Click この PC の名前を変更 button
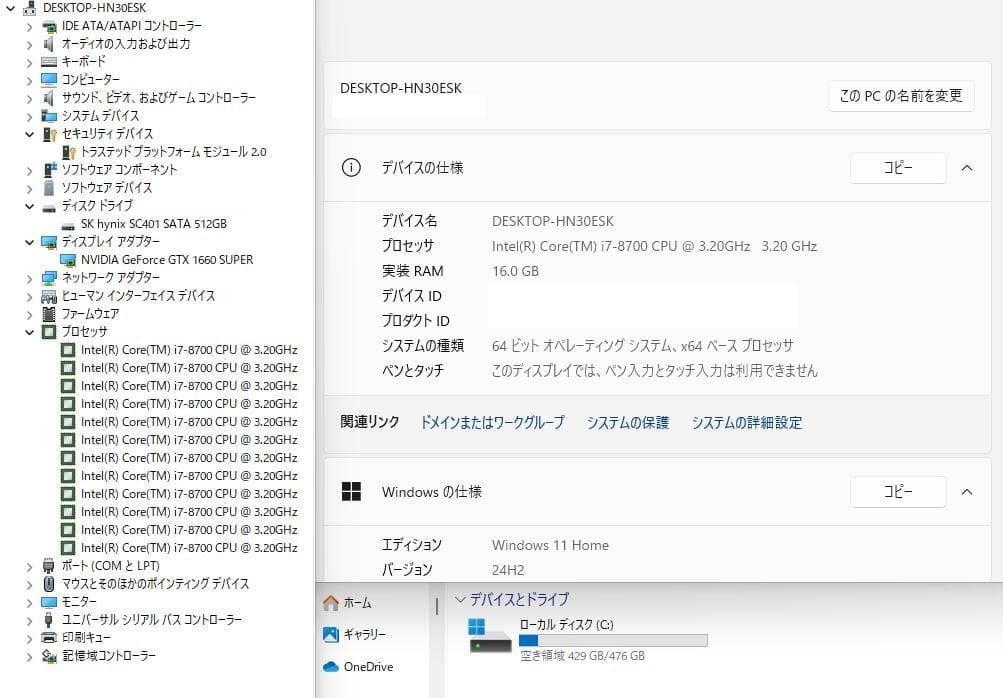The image size is (1003, 698). click(x=899, y=96)
